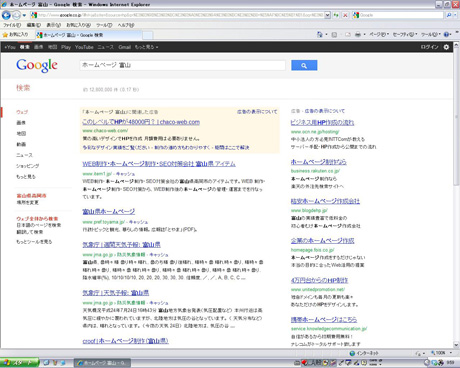Open the 気象庁 週間天気予報 富山県 result
The width and height of the screenshot is (460, 368).
[121, 245]
